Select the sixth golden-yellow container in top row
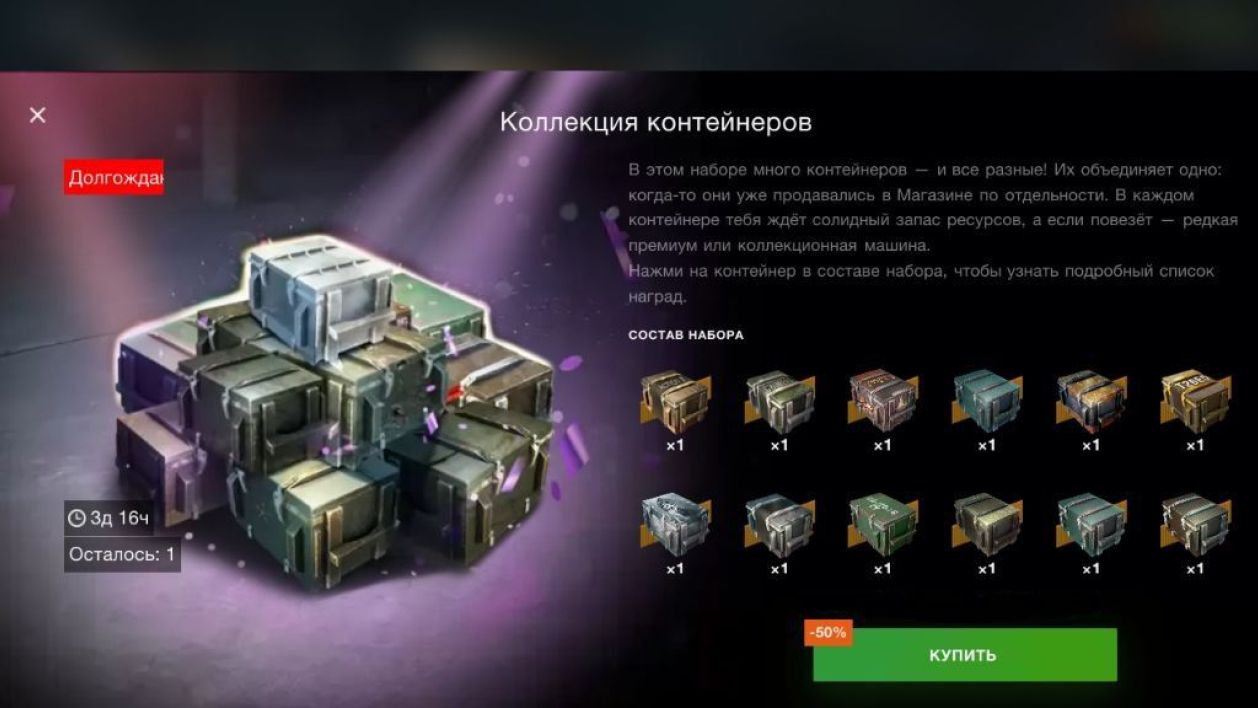Screen dimensions: 1258x708 [1195, 402]
